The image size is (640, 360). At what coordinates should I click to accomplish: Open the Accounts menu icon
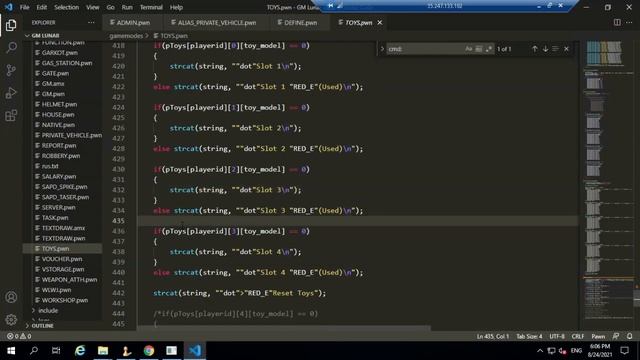tap(11, 297)
